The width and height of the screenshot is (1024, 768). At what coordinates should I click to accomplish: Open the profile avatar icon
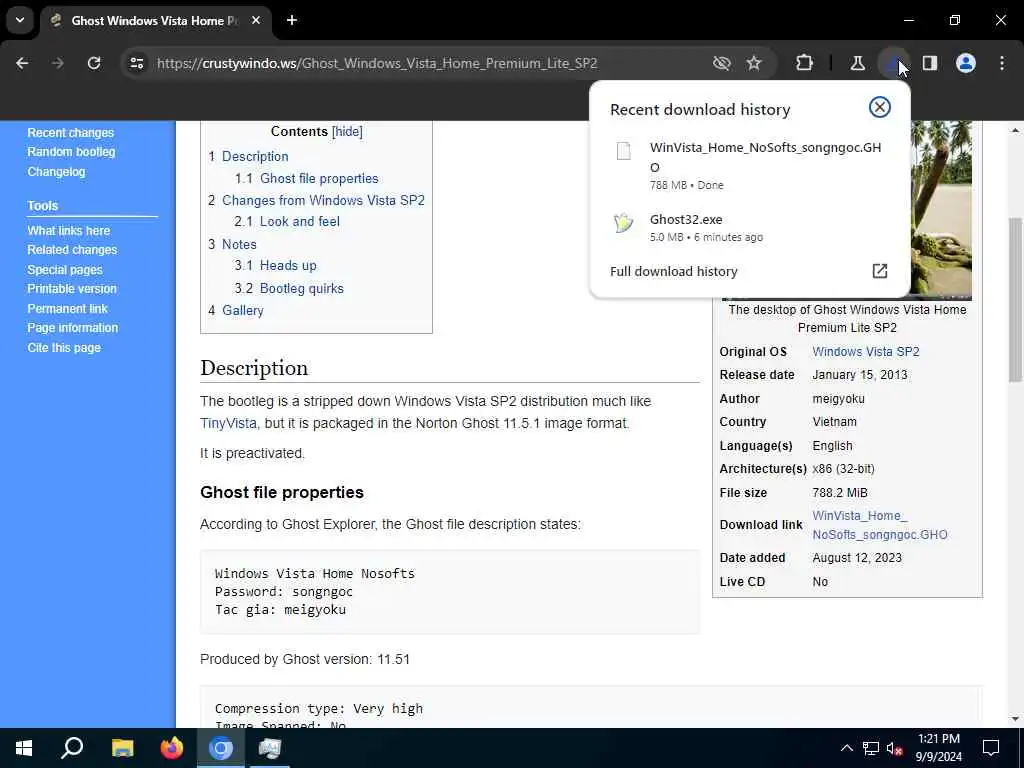point(966,63)
